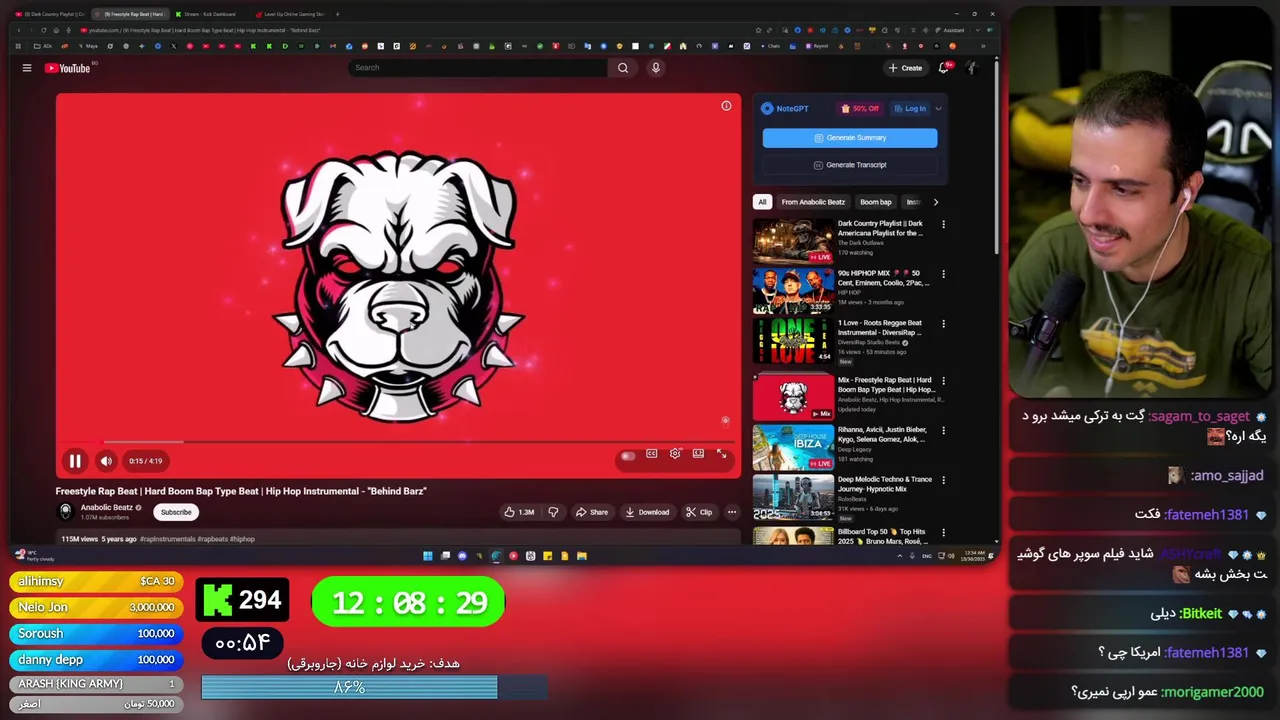This screenshot has height=720, width=1280.
Task: Open the account avatar menu
Action: (x=971, y=68)
